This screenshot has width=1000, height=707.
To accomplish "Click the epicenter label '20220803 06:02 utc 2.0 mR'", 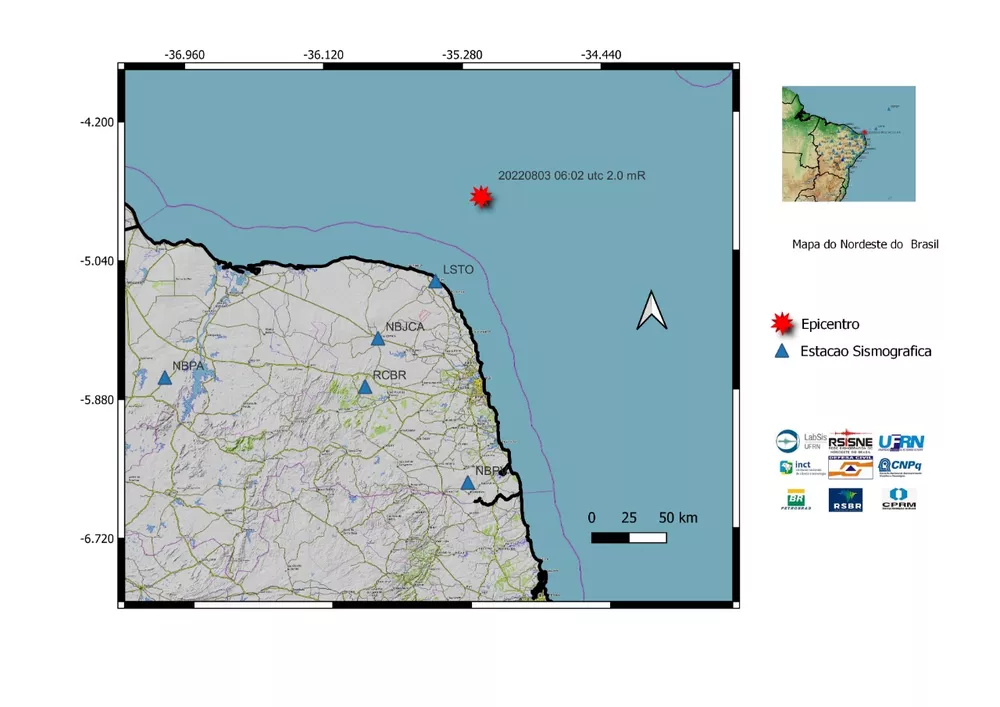I will pyautogui.click(x=571, y=175).
